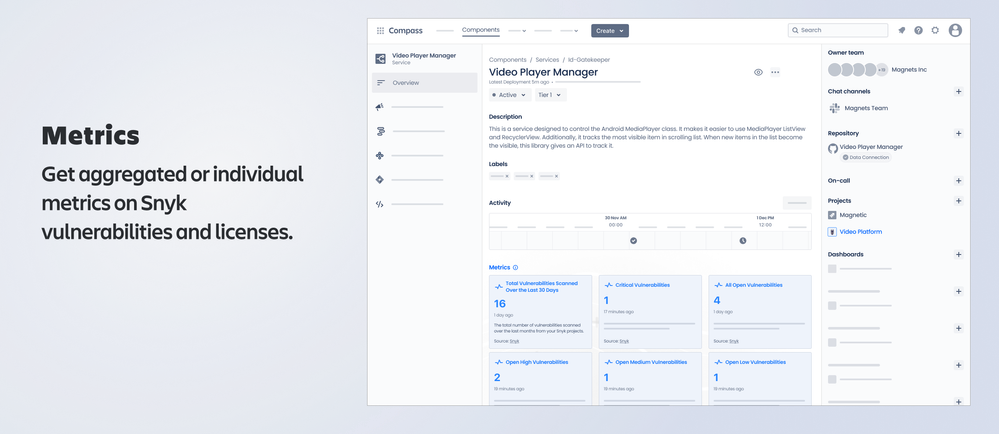
Task: Add a repository with plus icon
Action: 958,133
